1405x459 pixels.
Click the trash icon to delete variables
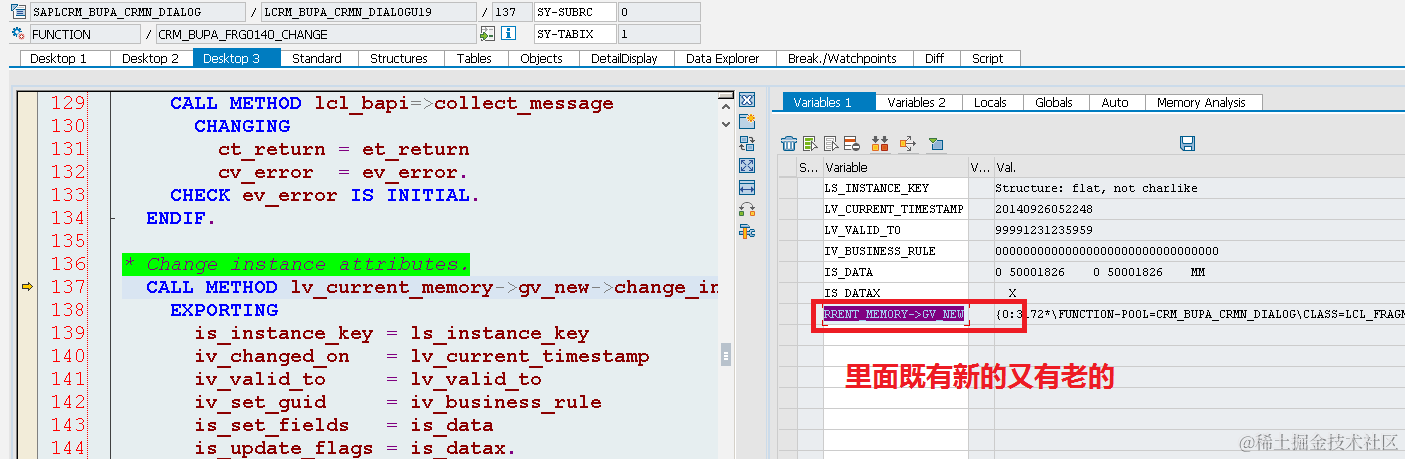coord(789,144)
